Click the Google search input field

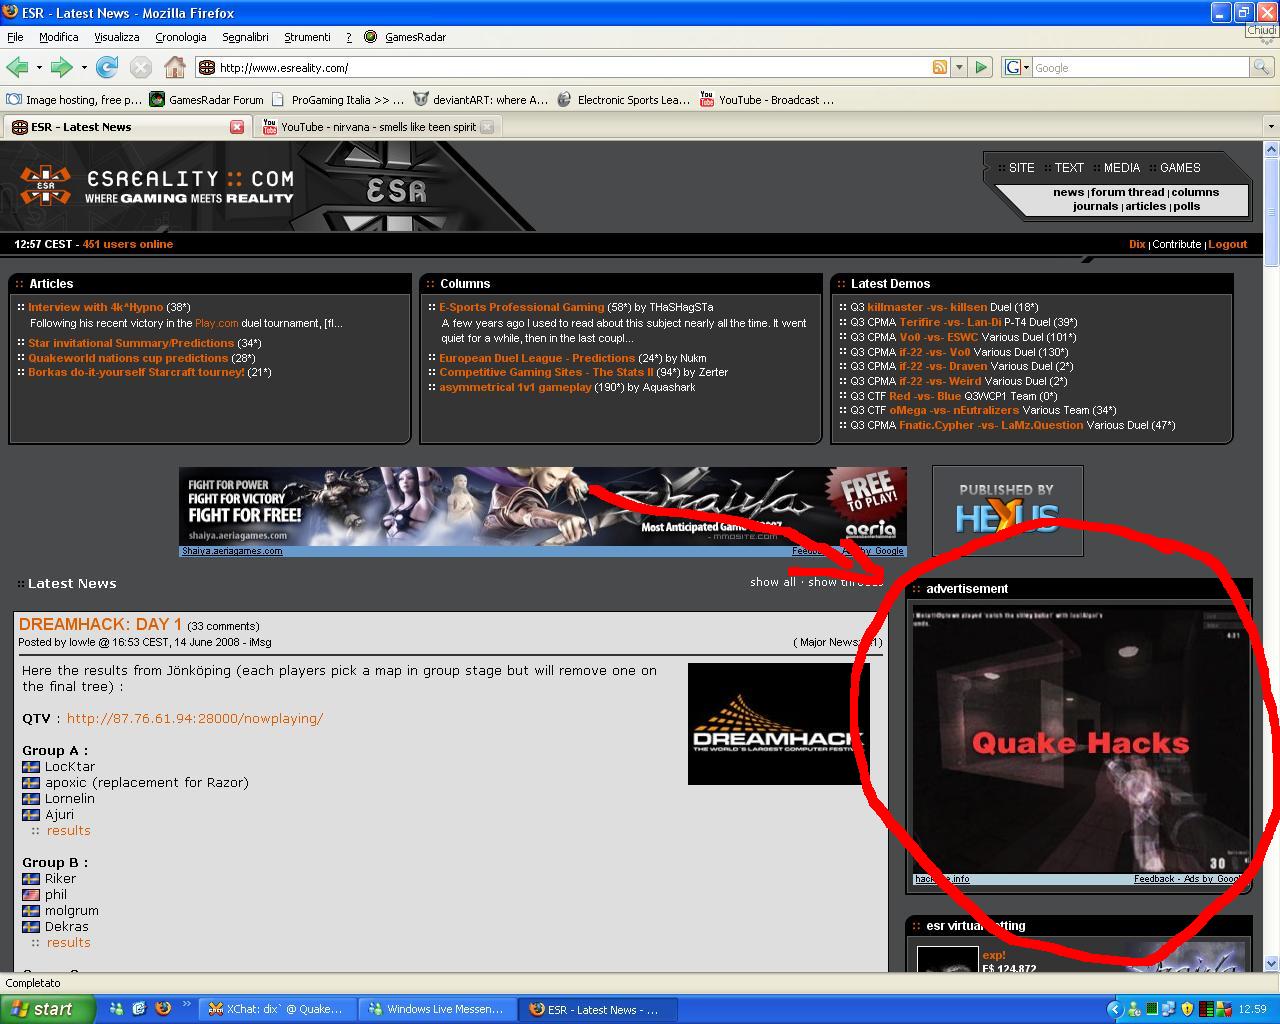pos(1139,67)
